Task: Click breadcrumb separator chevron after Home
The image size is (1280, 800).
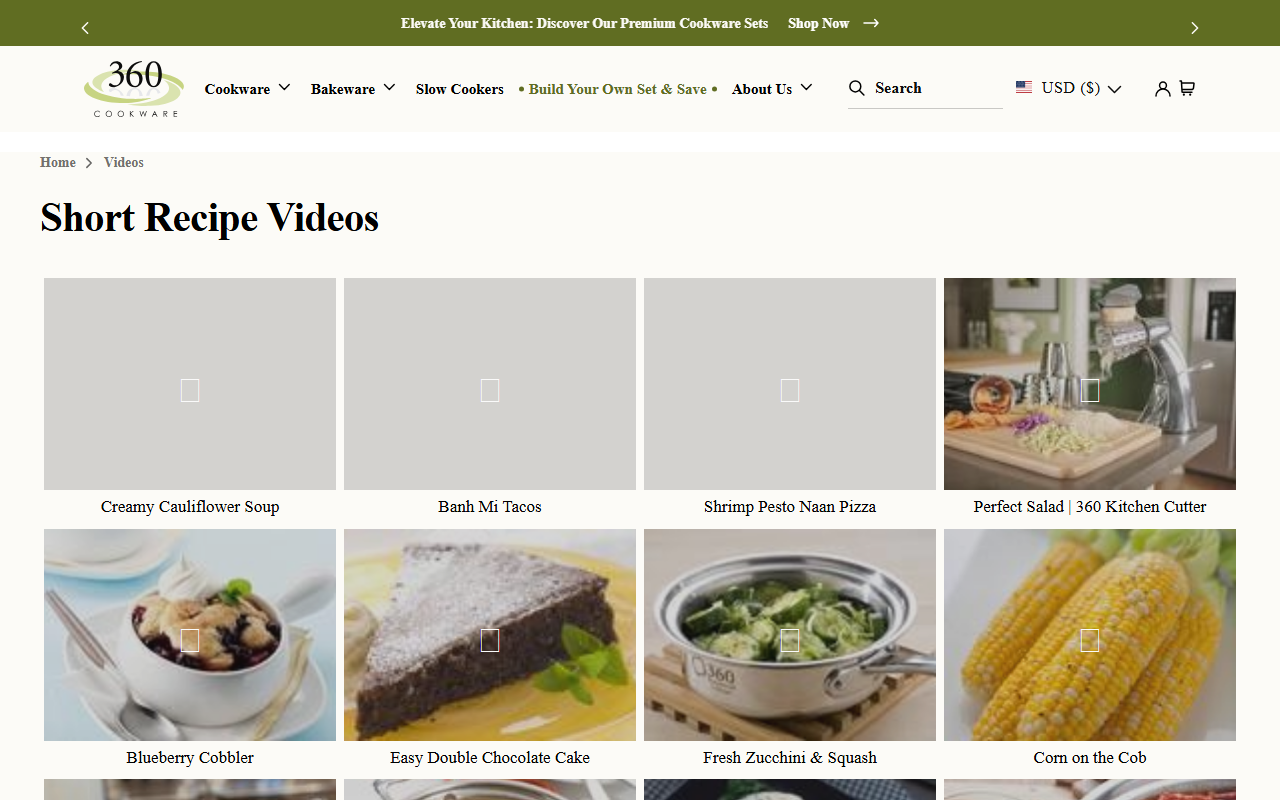Action: (89, 163)
